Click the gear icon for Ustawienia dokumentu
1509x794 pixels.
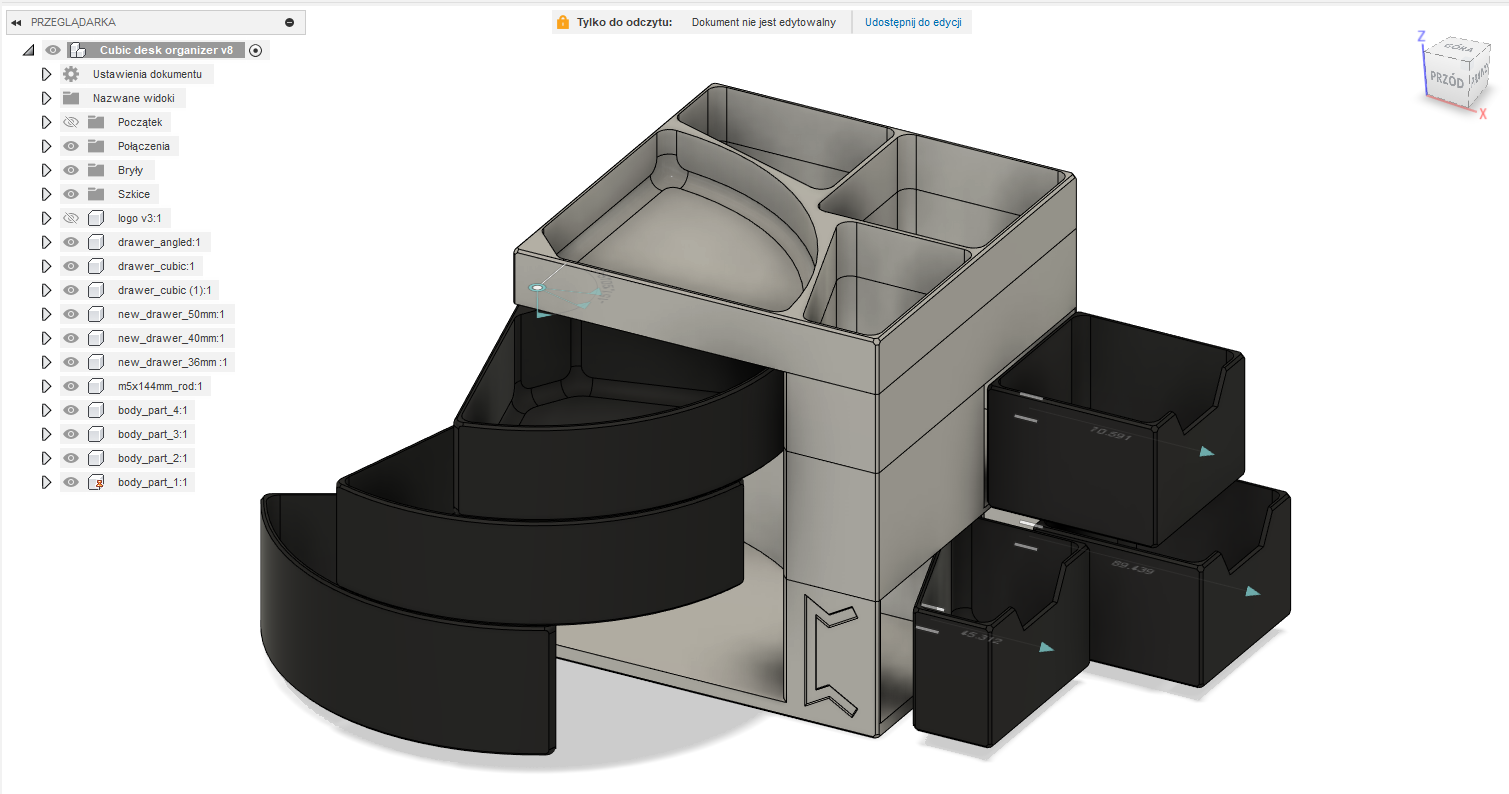pos(70,74)
